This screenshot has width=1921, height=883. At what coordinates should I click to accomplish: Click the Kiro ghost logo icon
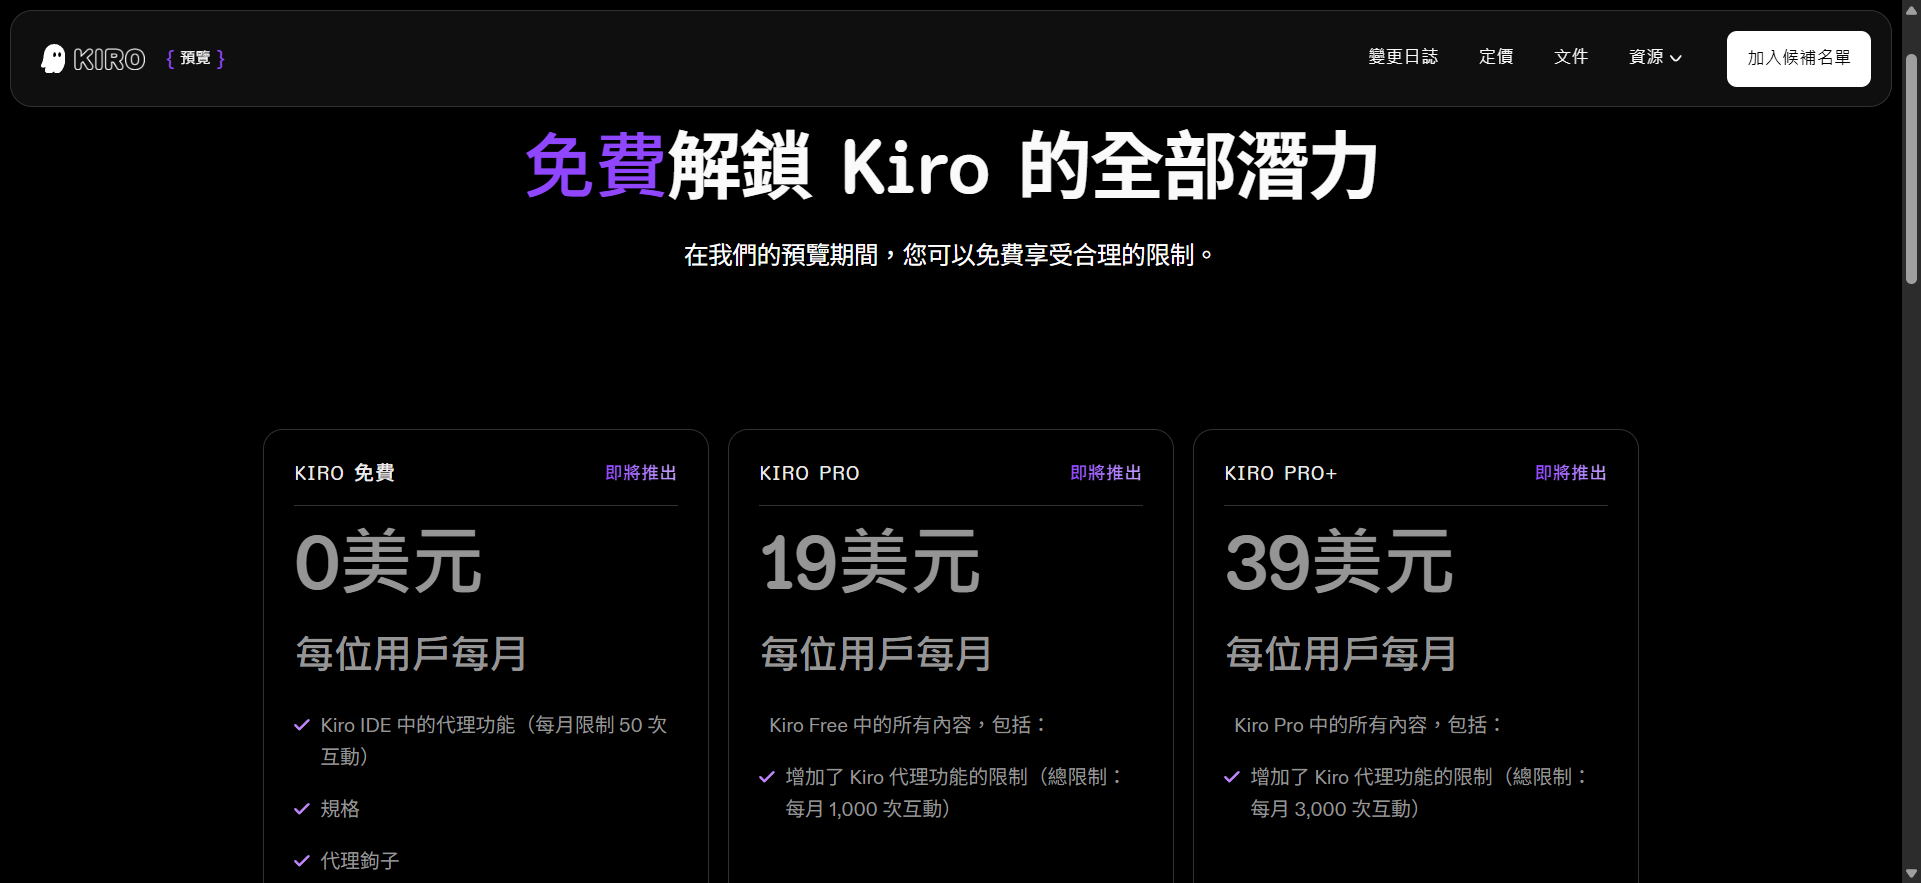(x=53, y=59)
